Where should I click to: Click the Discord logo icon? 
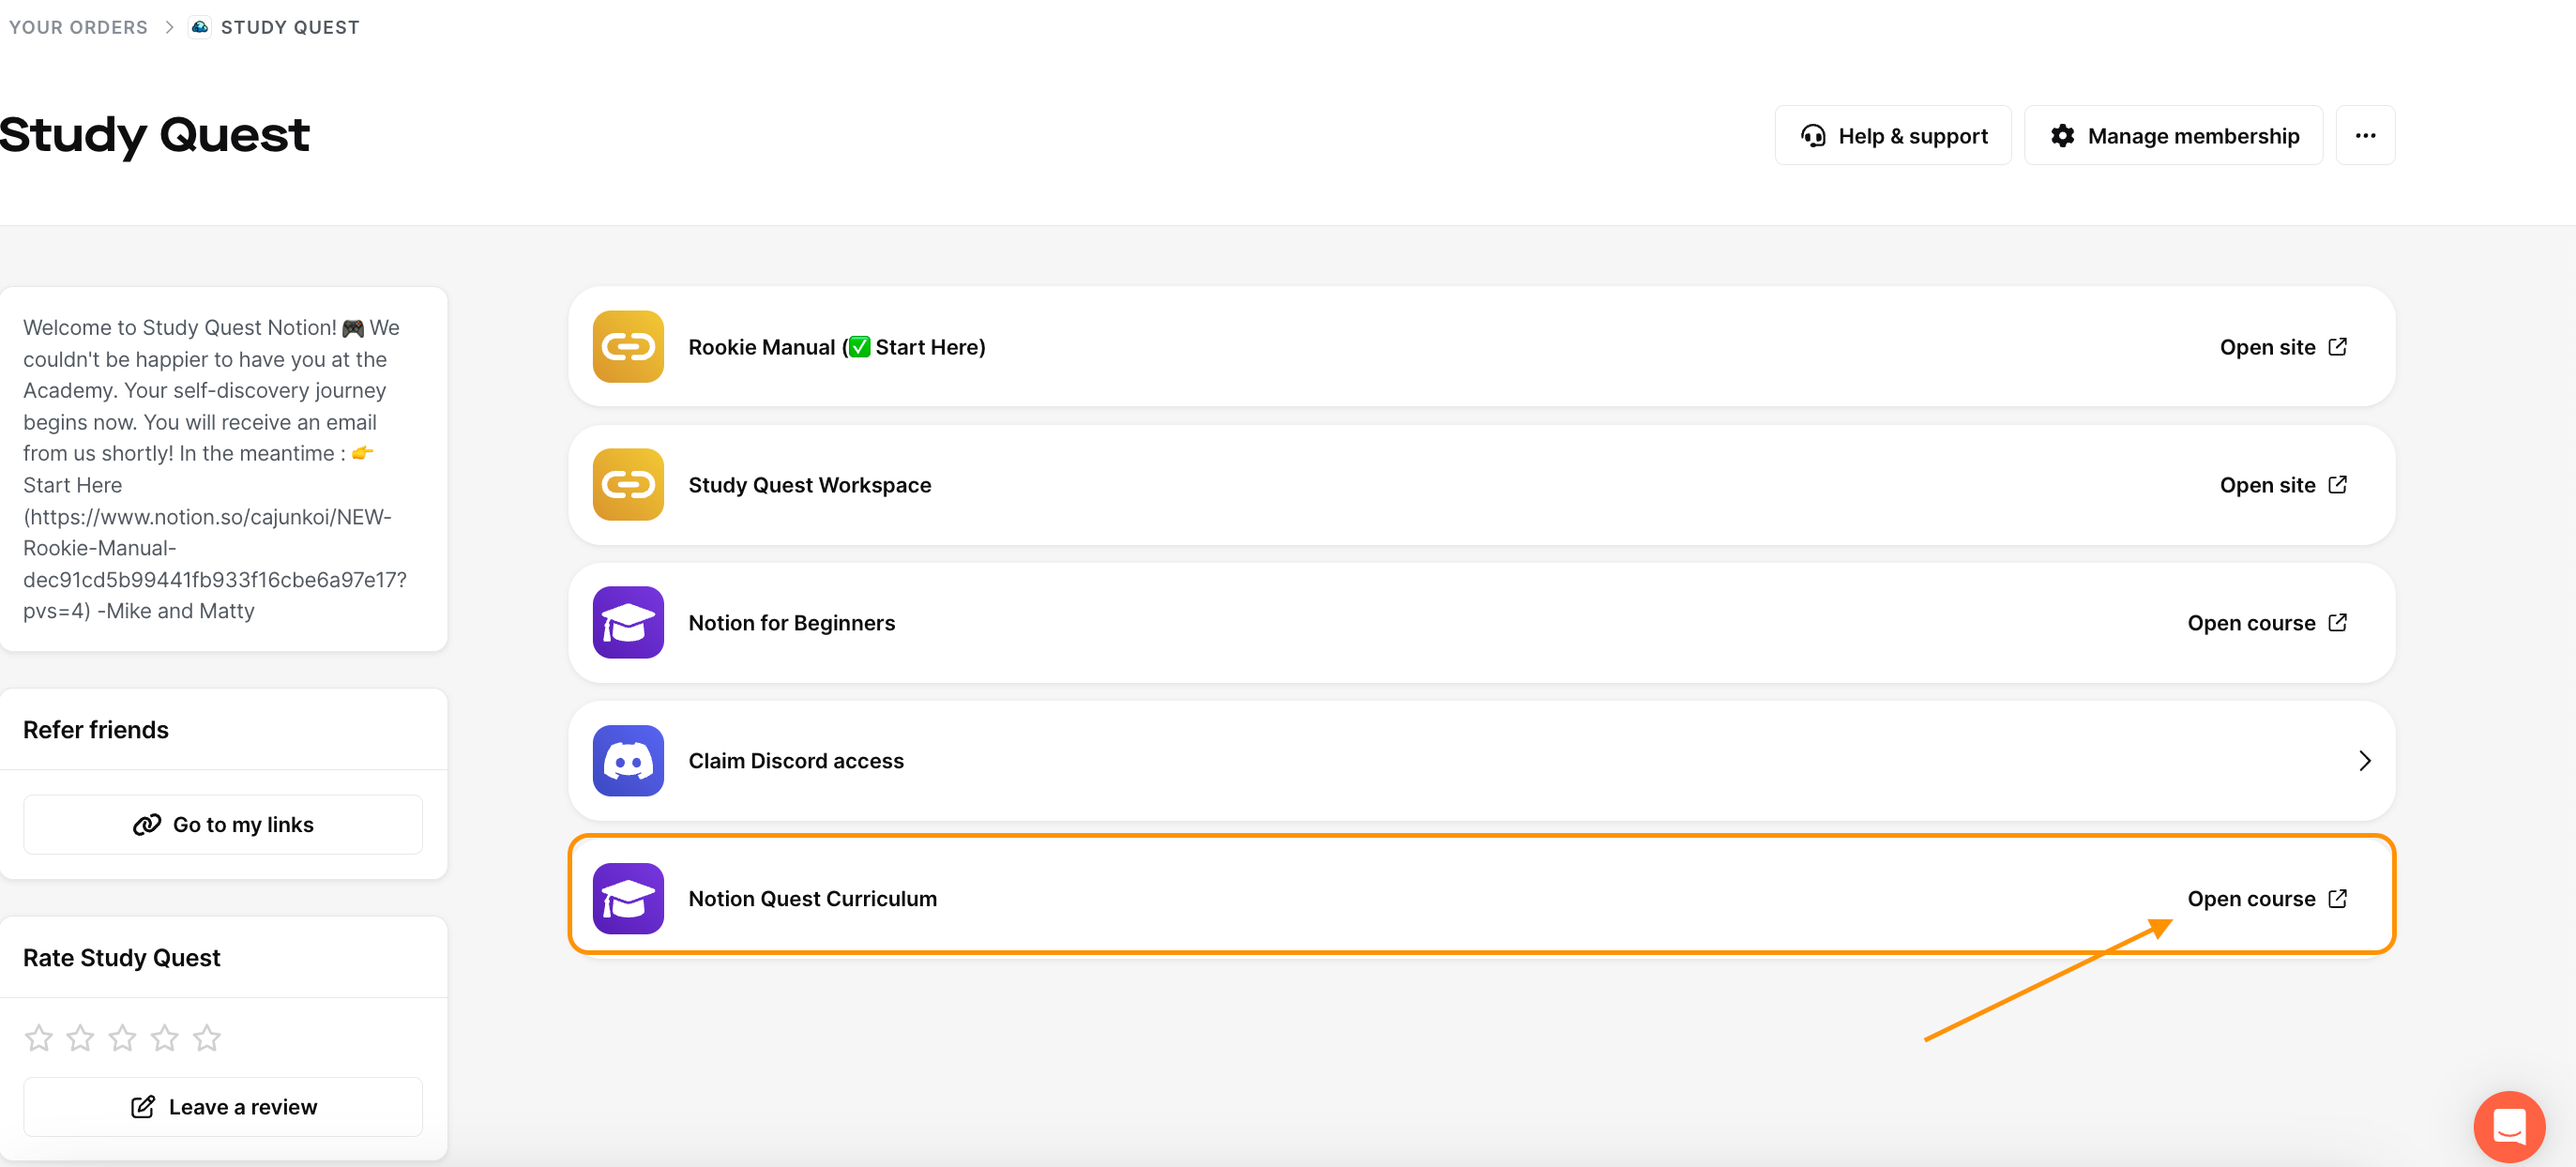click(628, 761)
